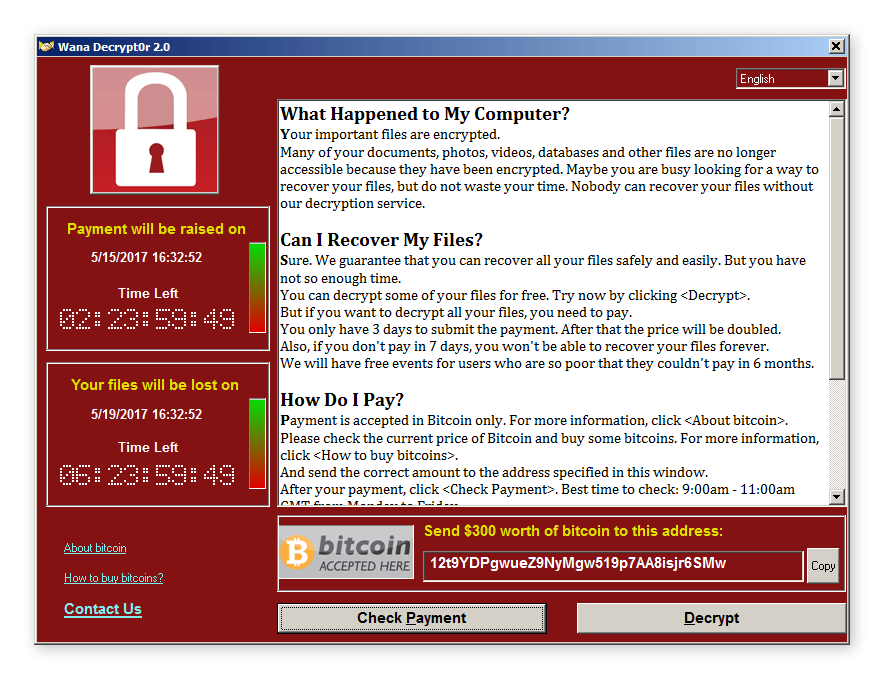Click the payment raised Time Left countdown
The height and width of the screenshot is (681, 883).
click(147, 319)
